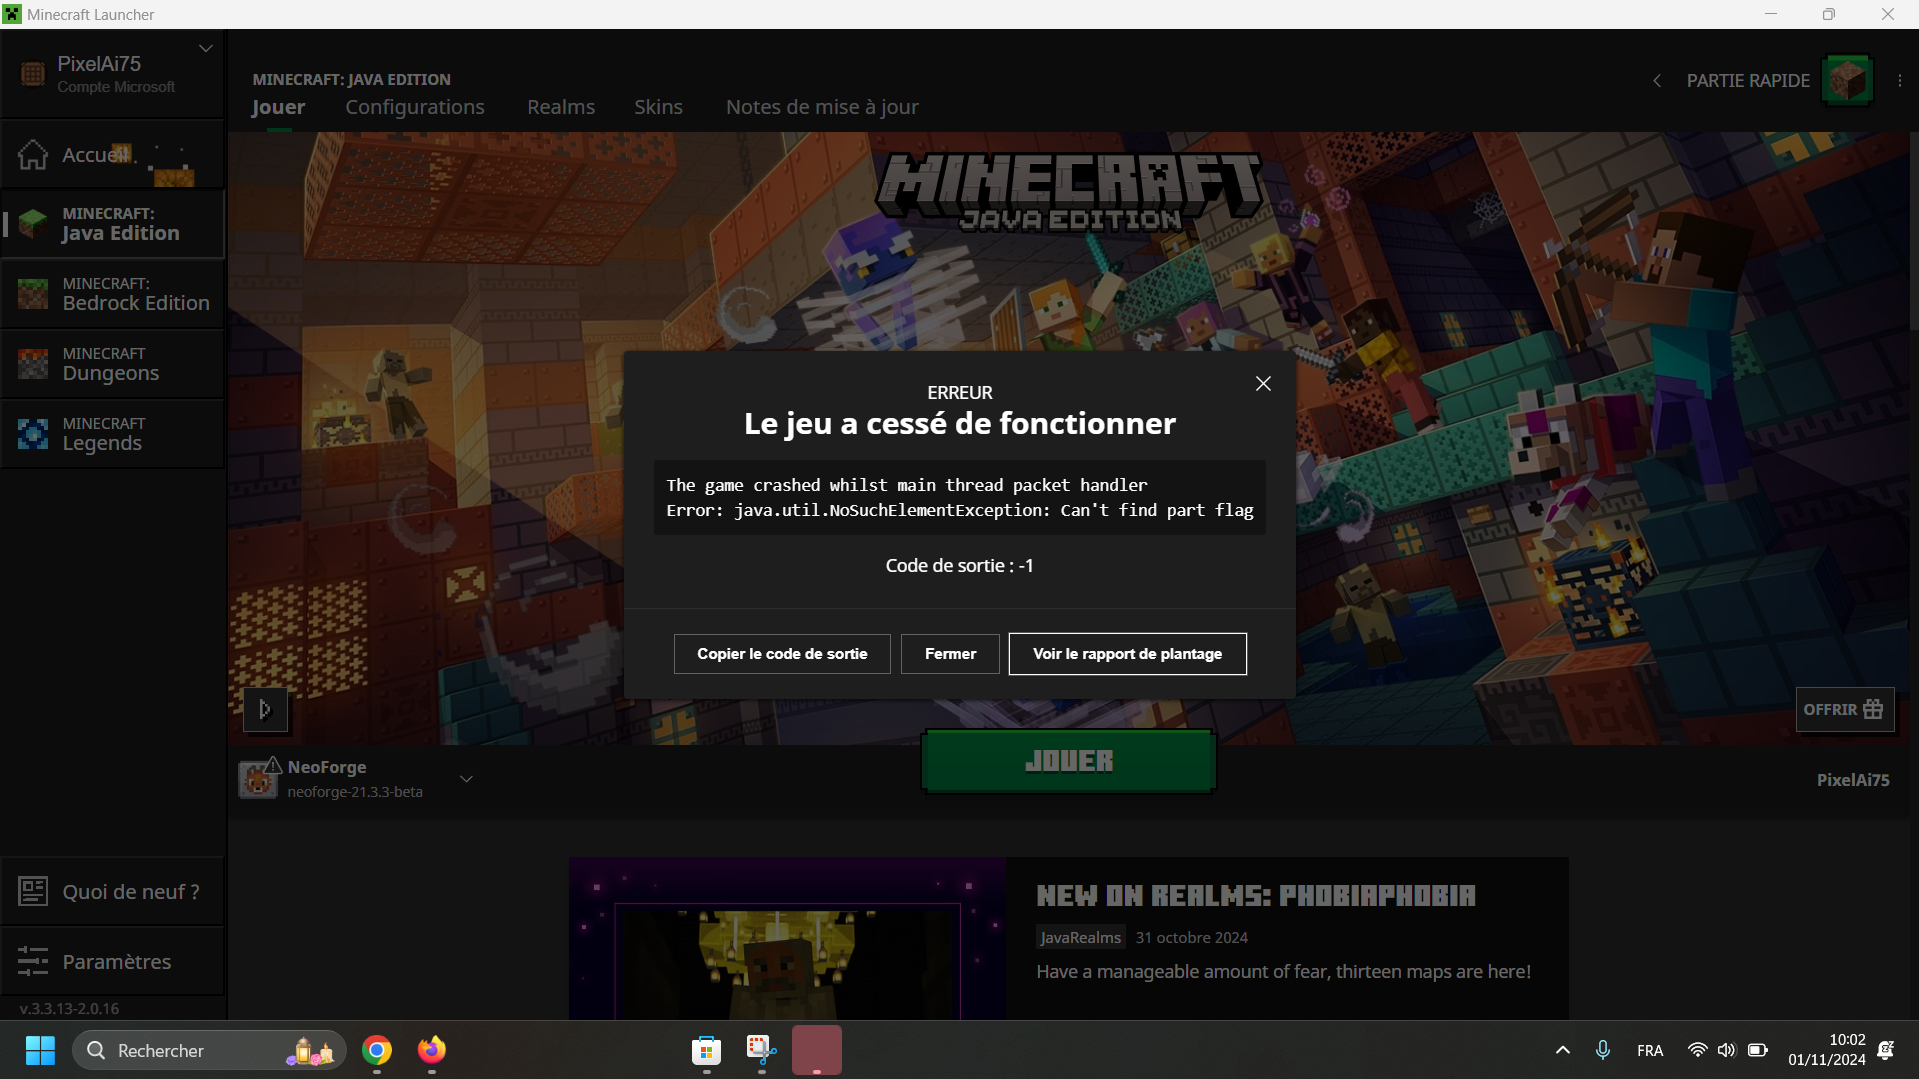Select Minecraft Dungeons in sidebar

click(x=112, y=364)
